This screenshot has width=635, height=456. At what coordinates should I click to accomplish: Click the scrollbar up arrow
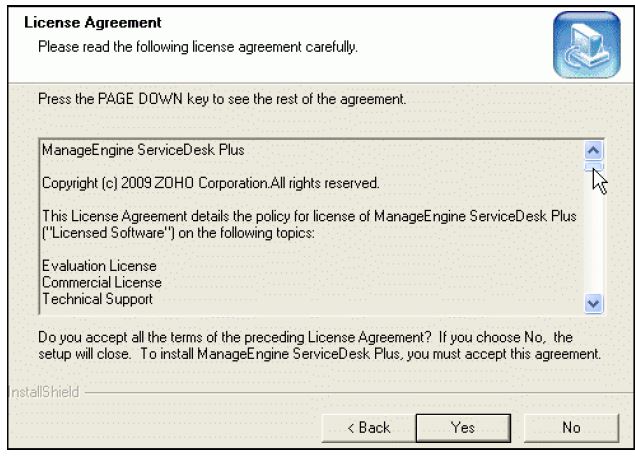(594, 151)
